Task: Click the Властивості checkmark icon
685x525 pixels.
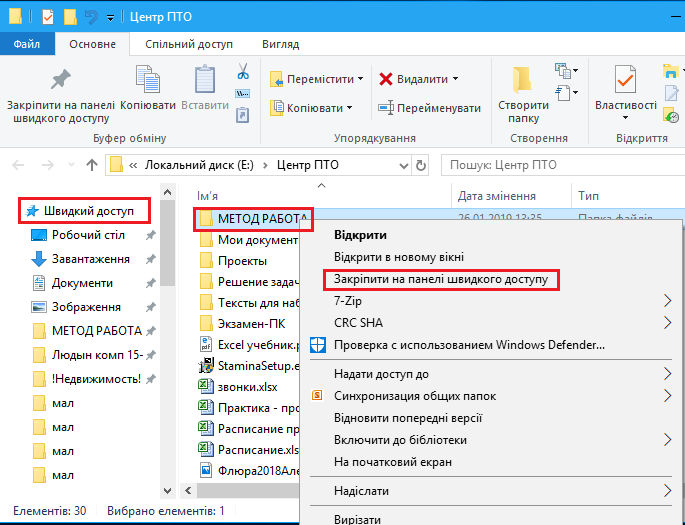Action: click(626, 79)
